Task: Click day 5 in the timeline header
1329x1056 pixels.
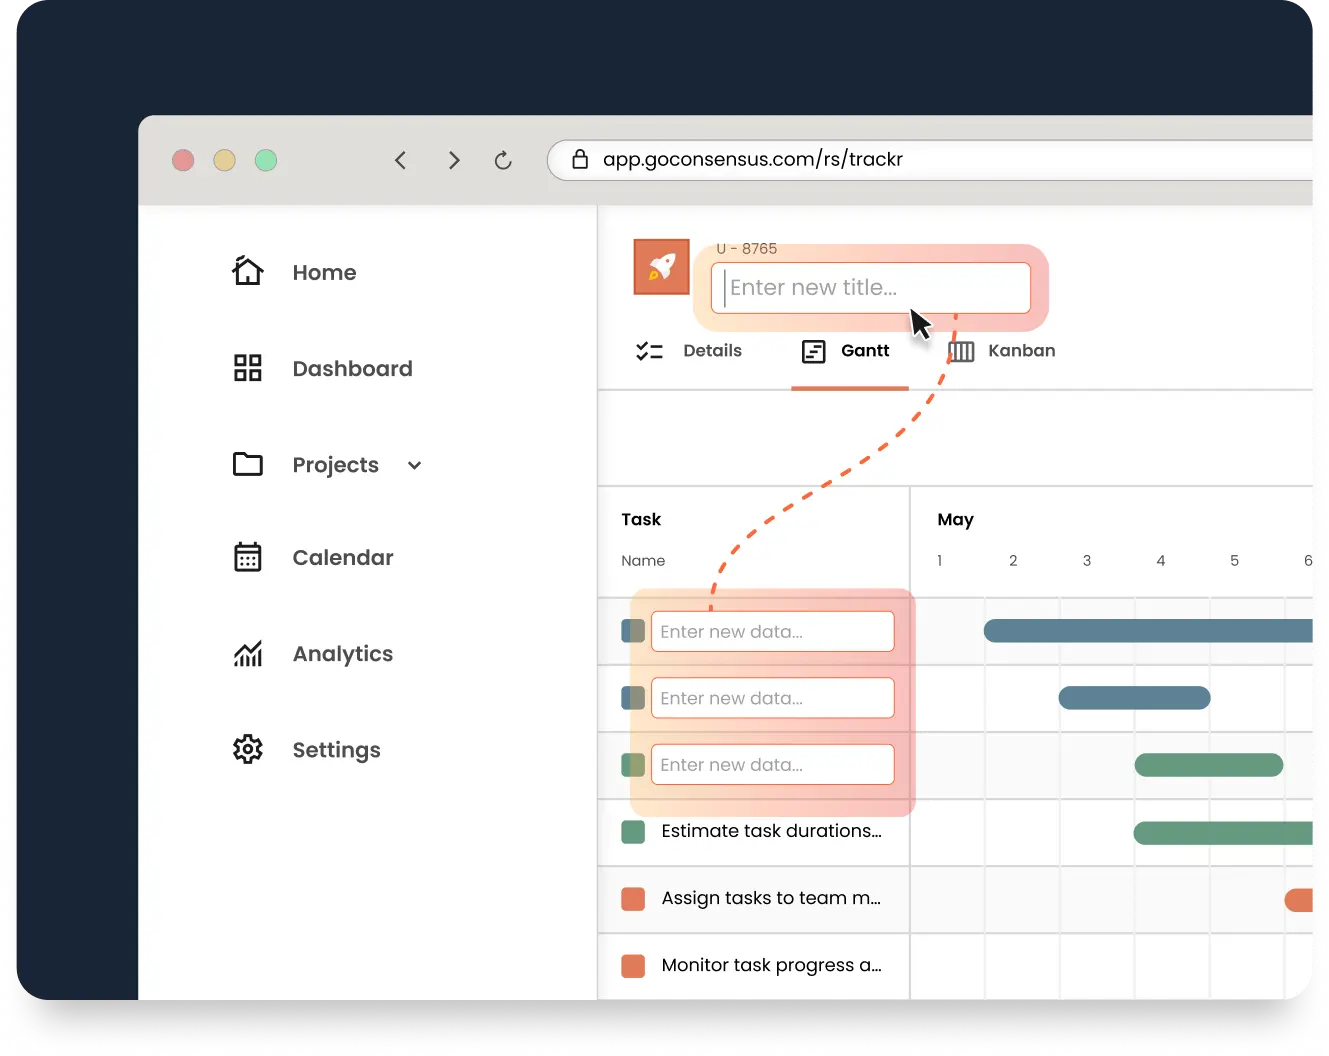Action: click(1234, 561)
